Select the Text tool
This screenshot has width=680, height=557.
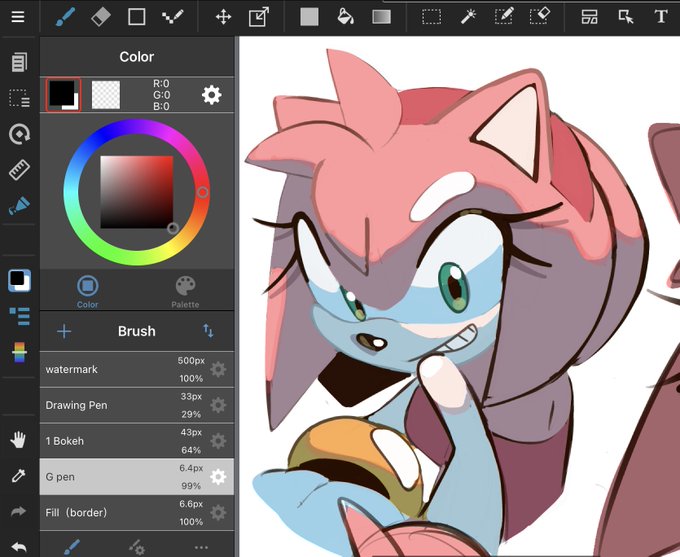pyautogui.click(x=661, y=17)
